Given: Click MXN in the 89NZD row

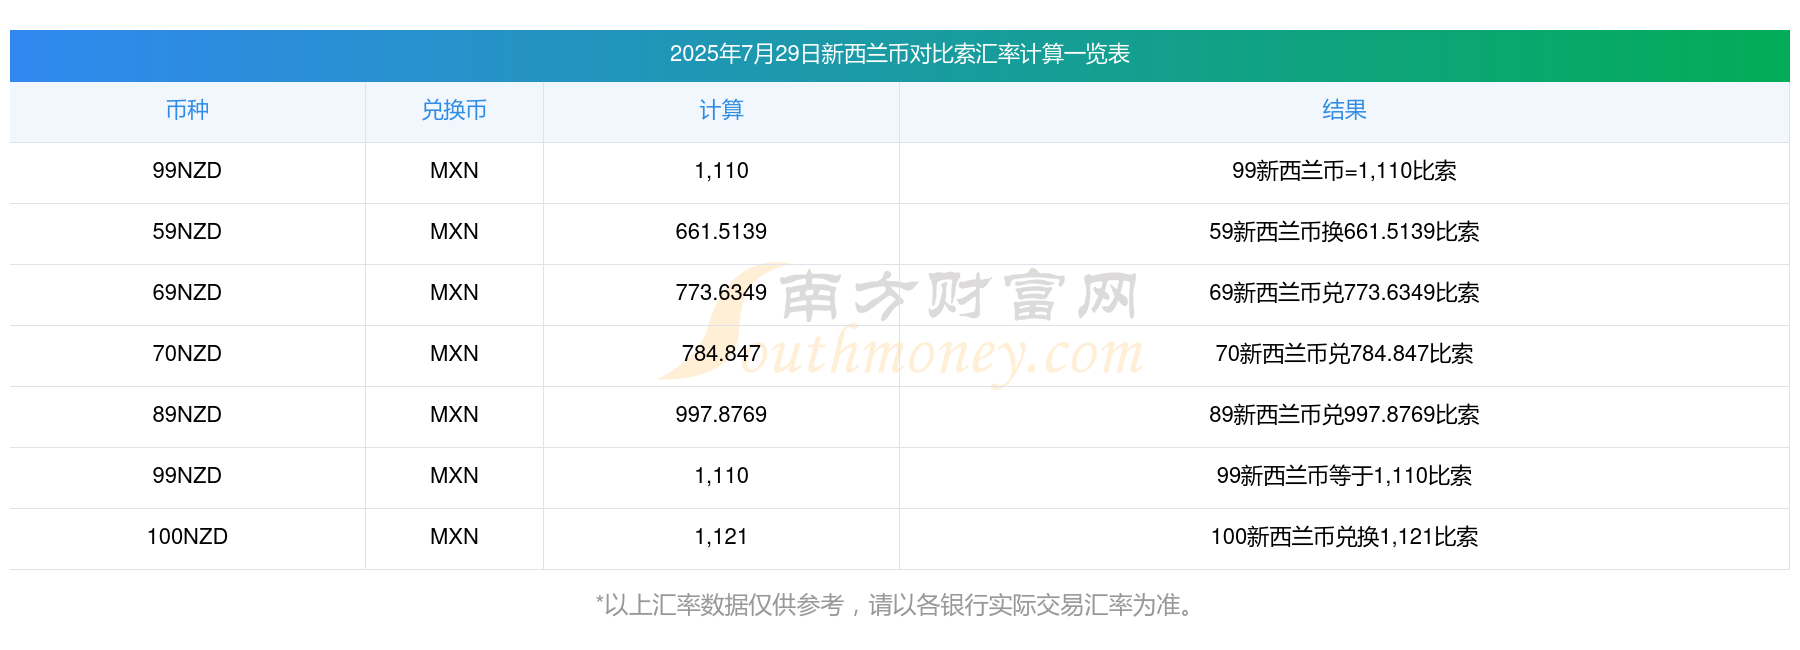Looking at the screenshot, I should [454, 415].
